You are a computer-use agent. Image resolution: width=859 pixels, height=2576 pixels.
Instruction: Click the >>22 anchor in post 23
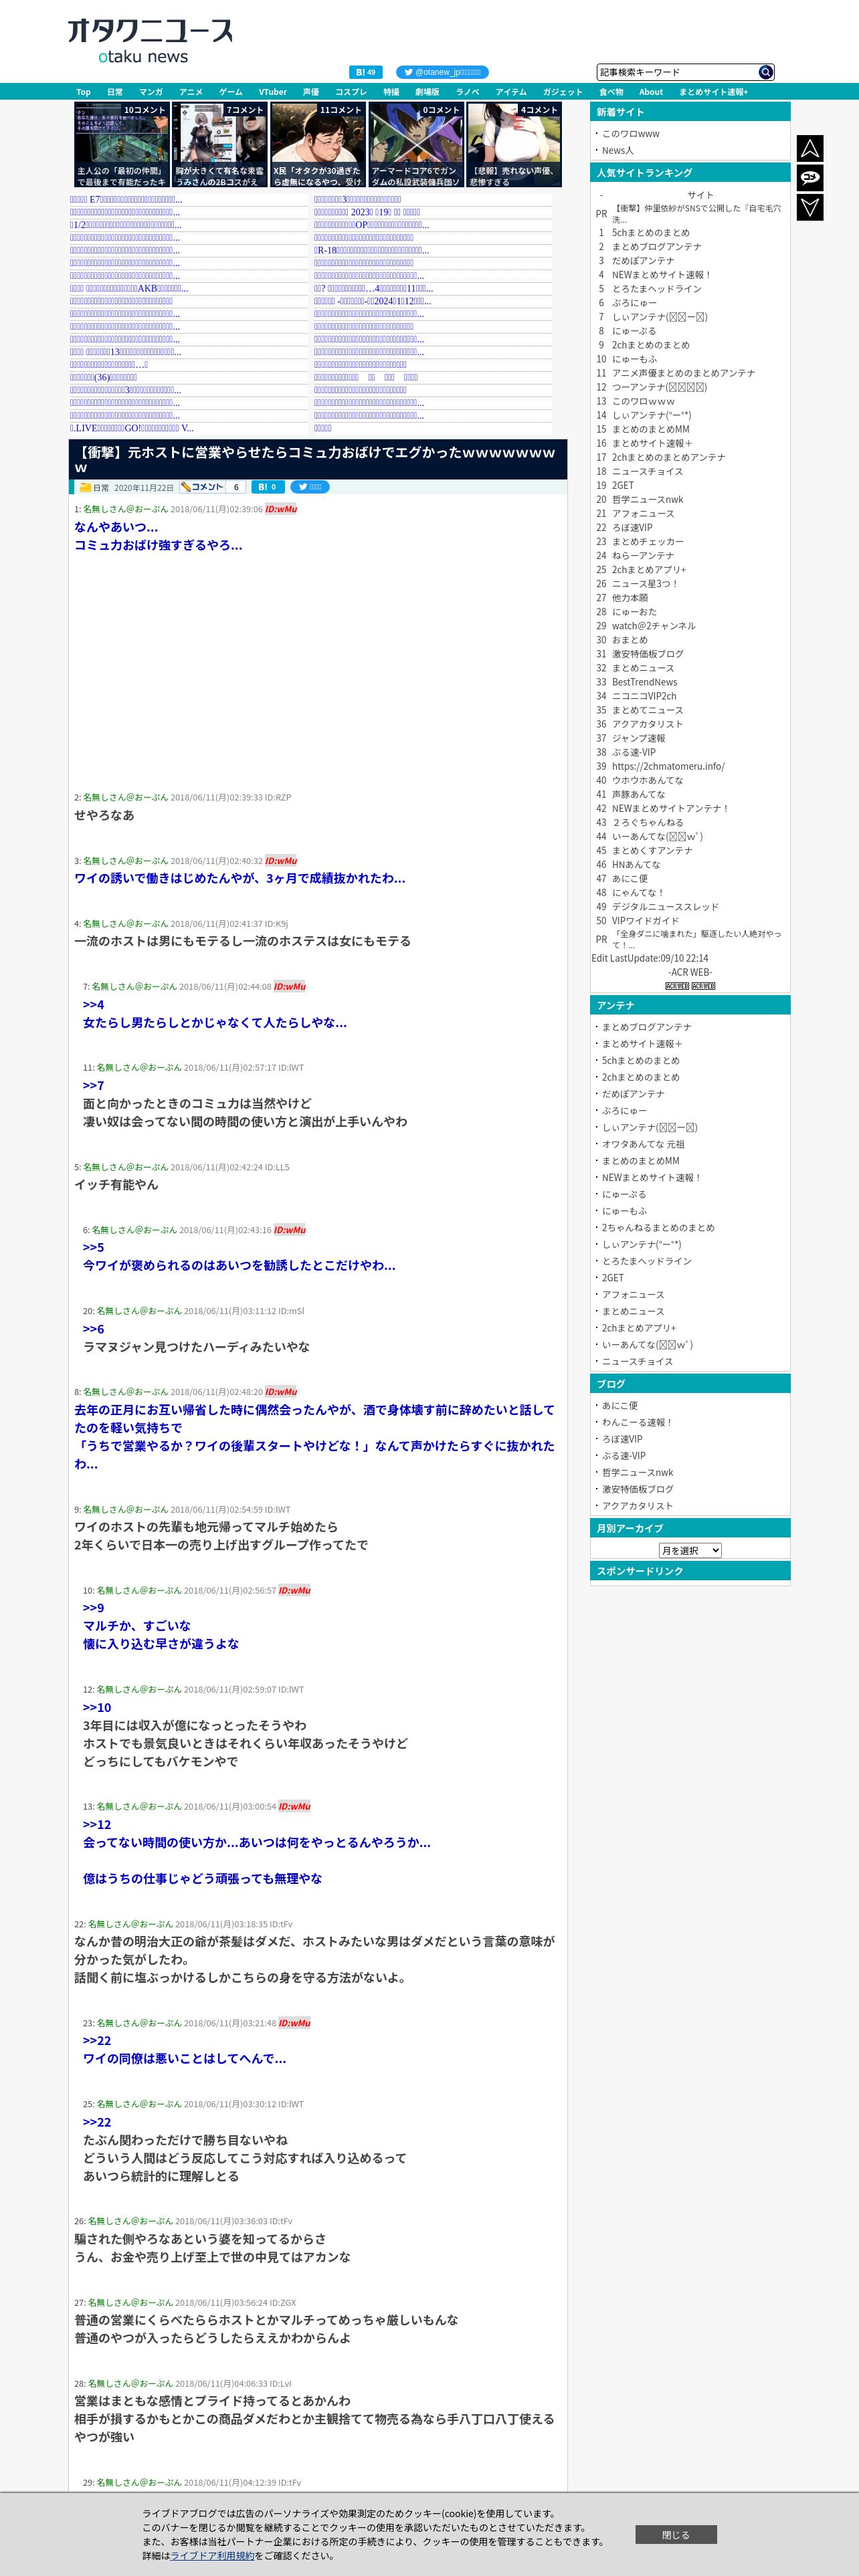click(97, 2040)
